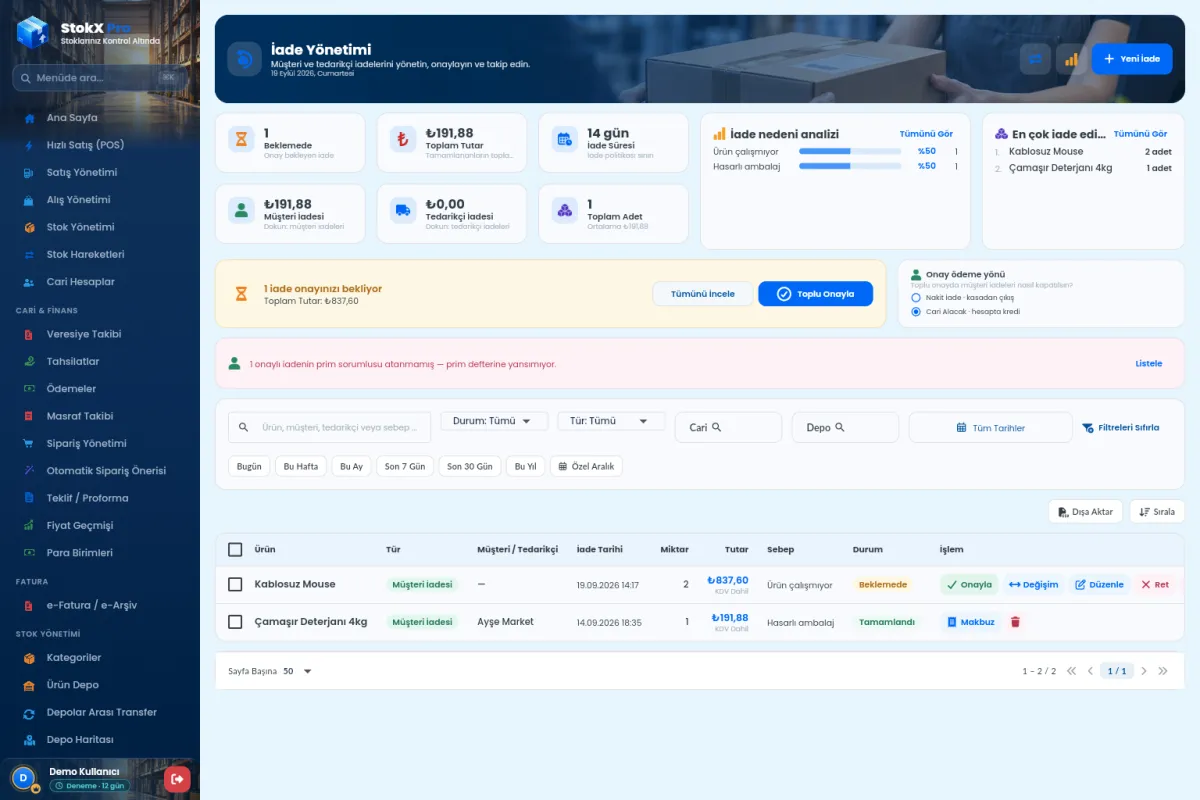Image resolution: width=1200 pixels, height=800 pixels.
Task: Go to the last page using double-right arrows
Action: [1162, 671]
